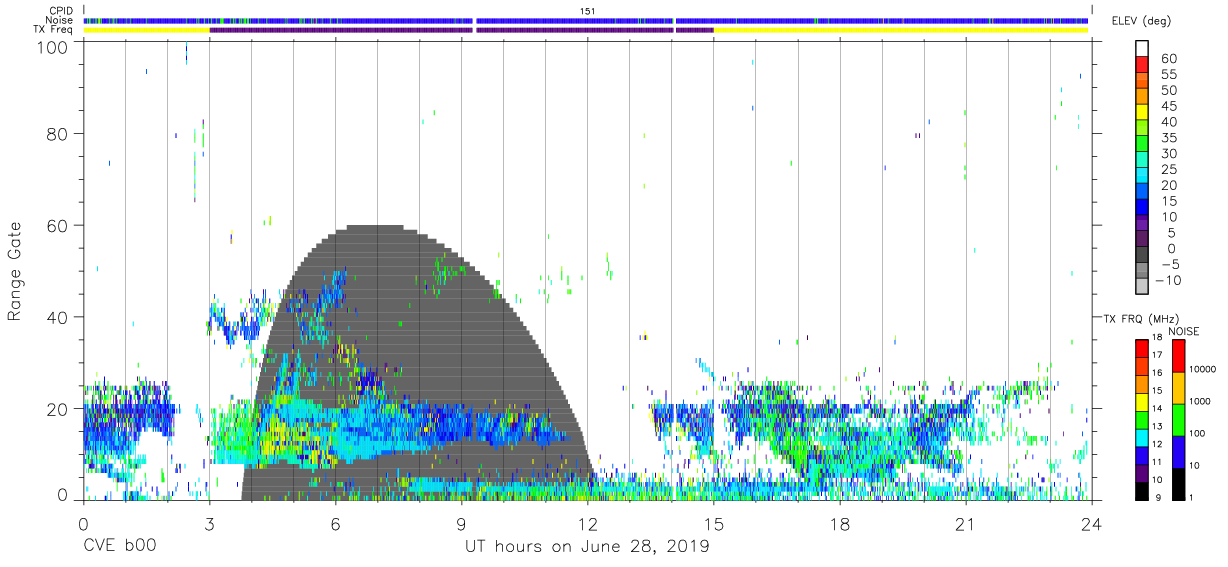The height and width of the screenshot is (567, 1228).
Task: Click the red 55–60 degree elevation swatch
Action: [x=1142, y=65]
